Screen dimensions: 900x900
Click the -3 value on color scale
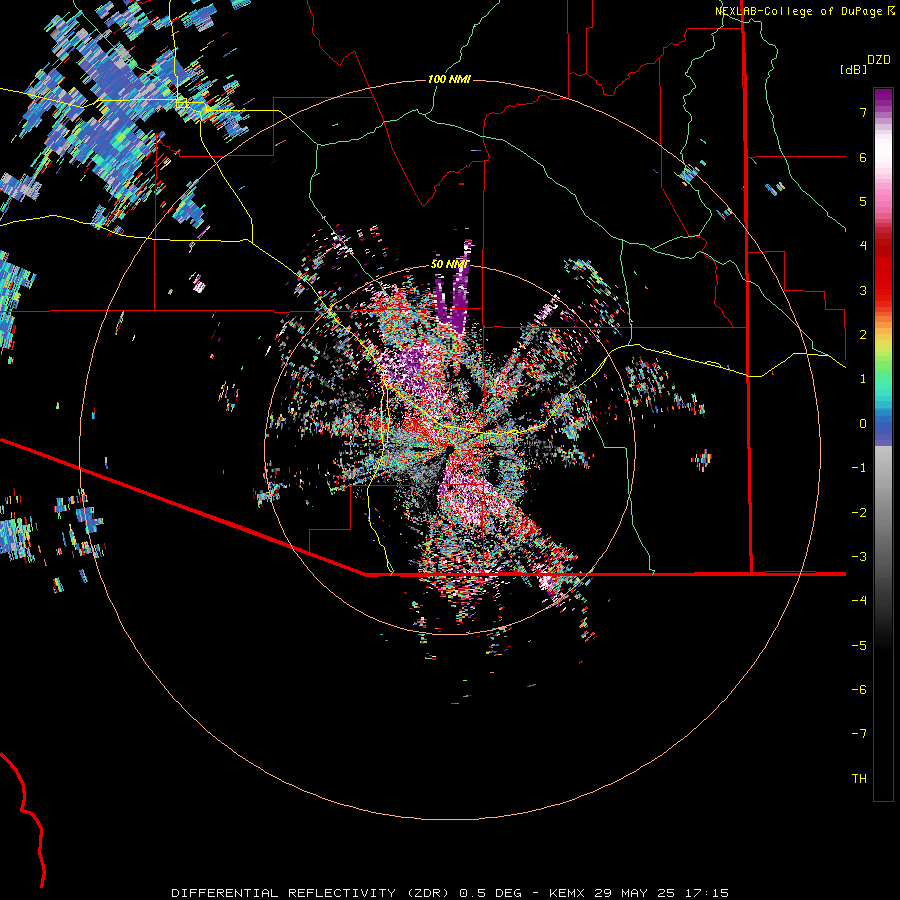click(x=859, y=557)
